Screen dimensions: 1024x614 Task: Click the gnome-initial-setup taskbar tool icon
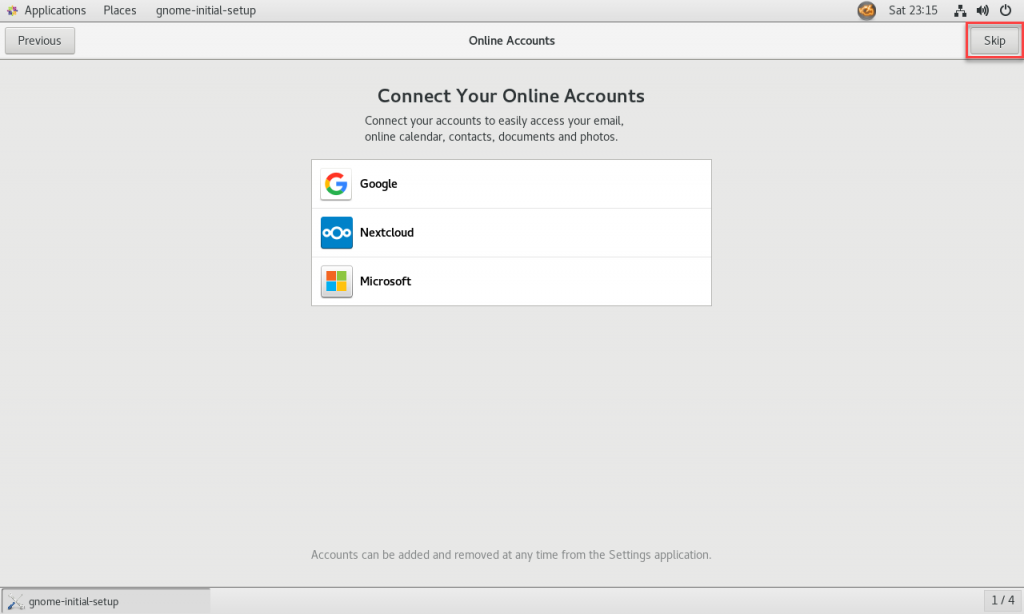click(15, 602)
